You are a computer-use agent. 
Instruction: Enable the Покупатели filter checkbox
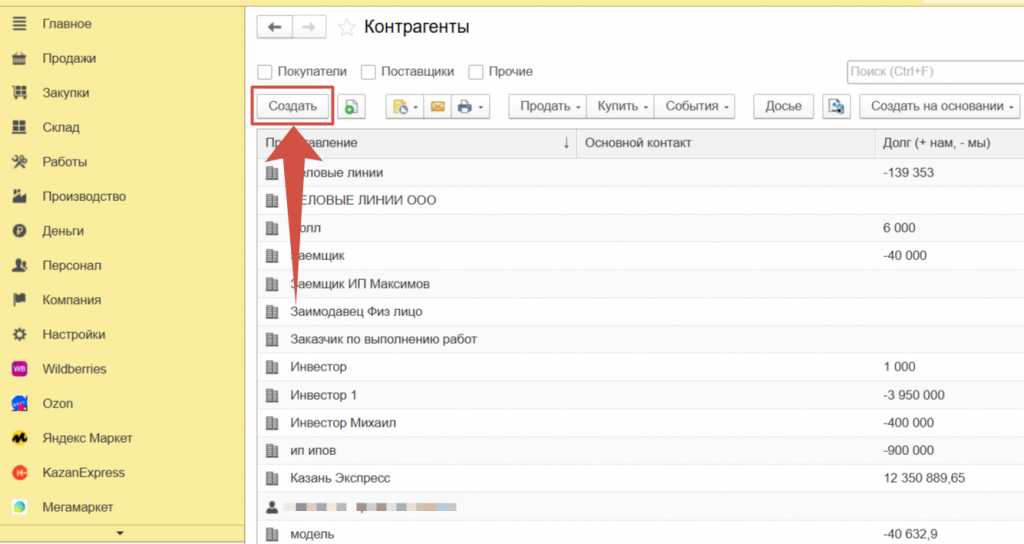[x=265, y=72]
